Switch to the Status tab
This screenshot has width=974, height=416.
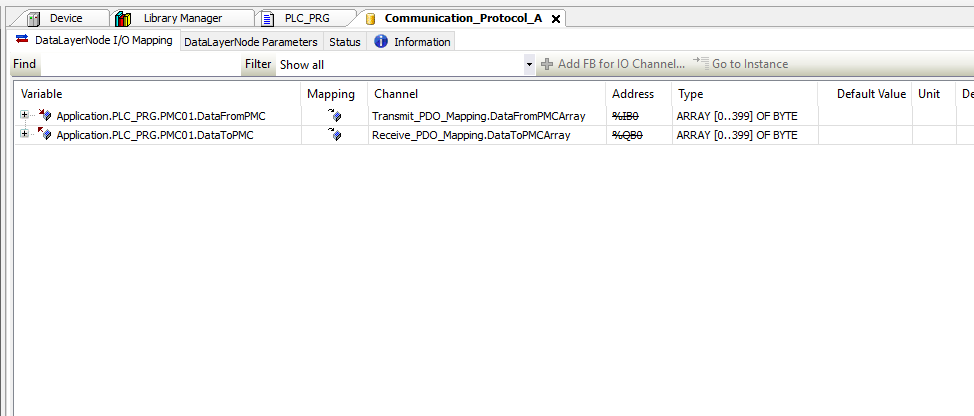pos(344,42)
